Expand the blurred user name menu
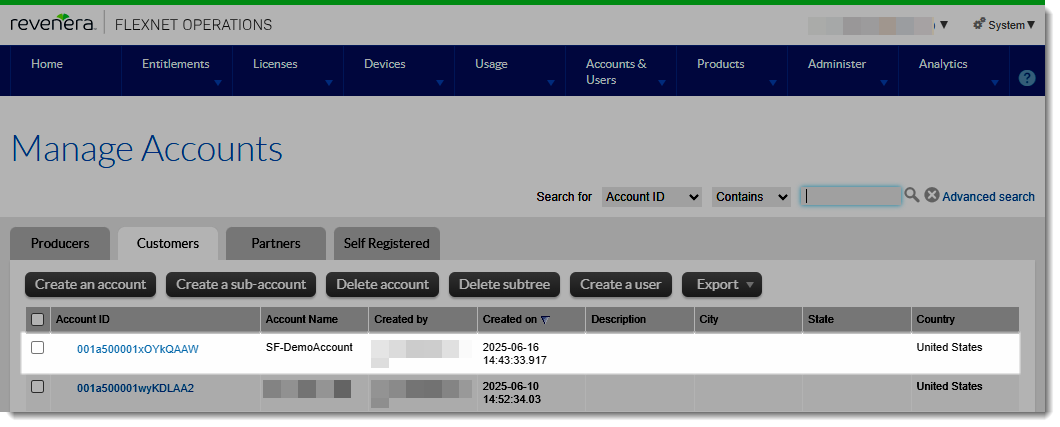1060x427 pixels. (944, 25)
